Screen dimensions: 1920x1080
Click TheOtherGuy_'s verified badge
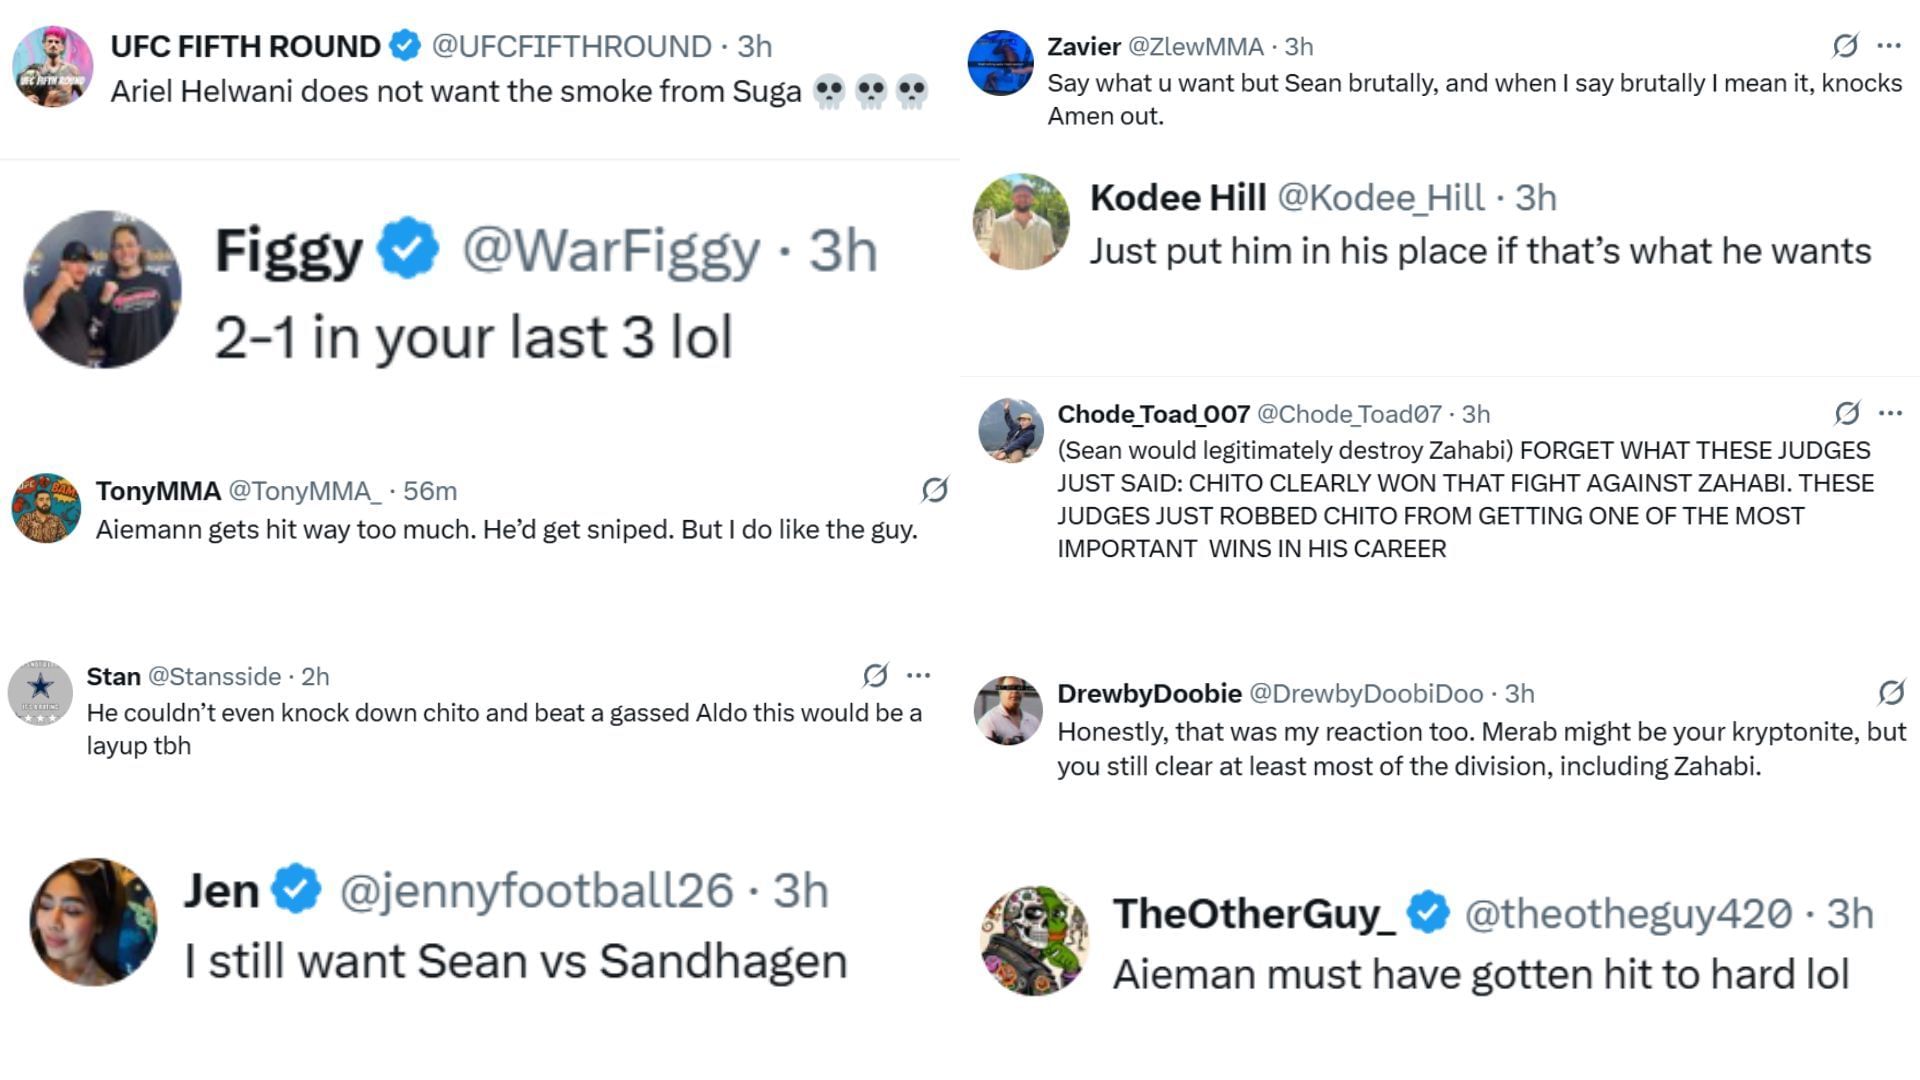(1428, 912)
